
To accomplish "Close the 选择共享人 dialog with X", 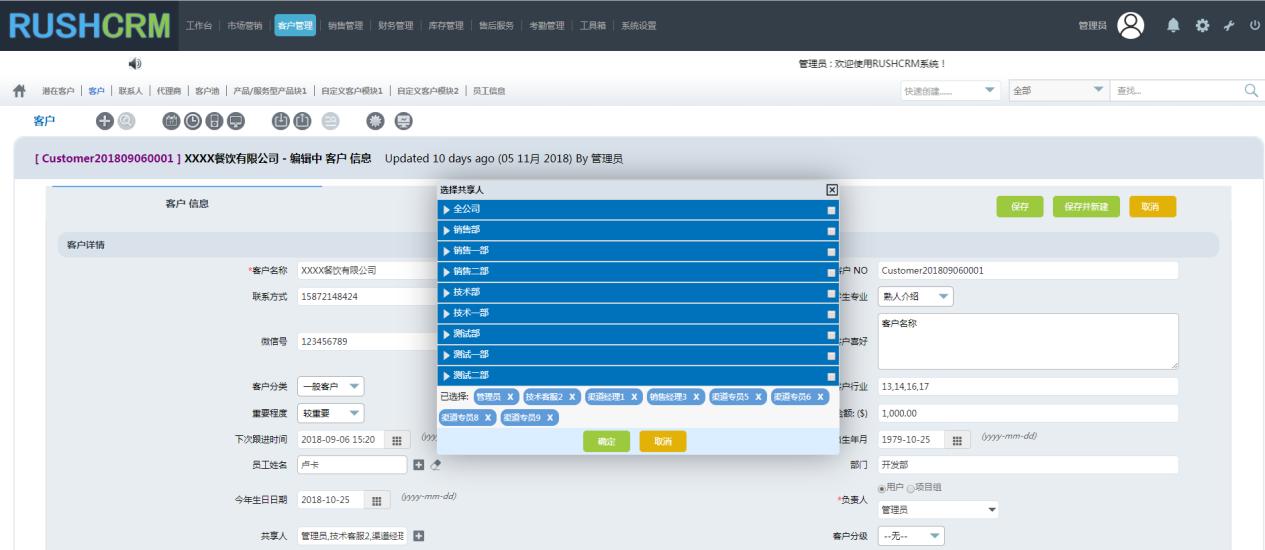I will point(831,189).
